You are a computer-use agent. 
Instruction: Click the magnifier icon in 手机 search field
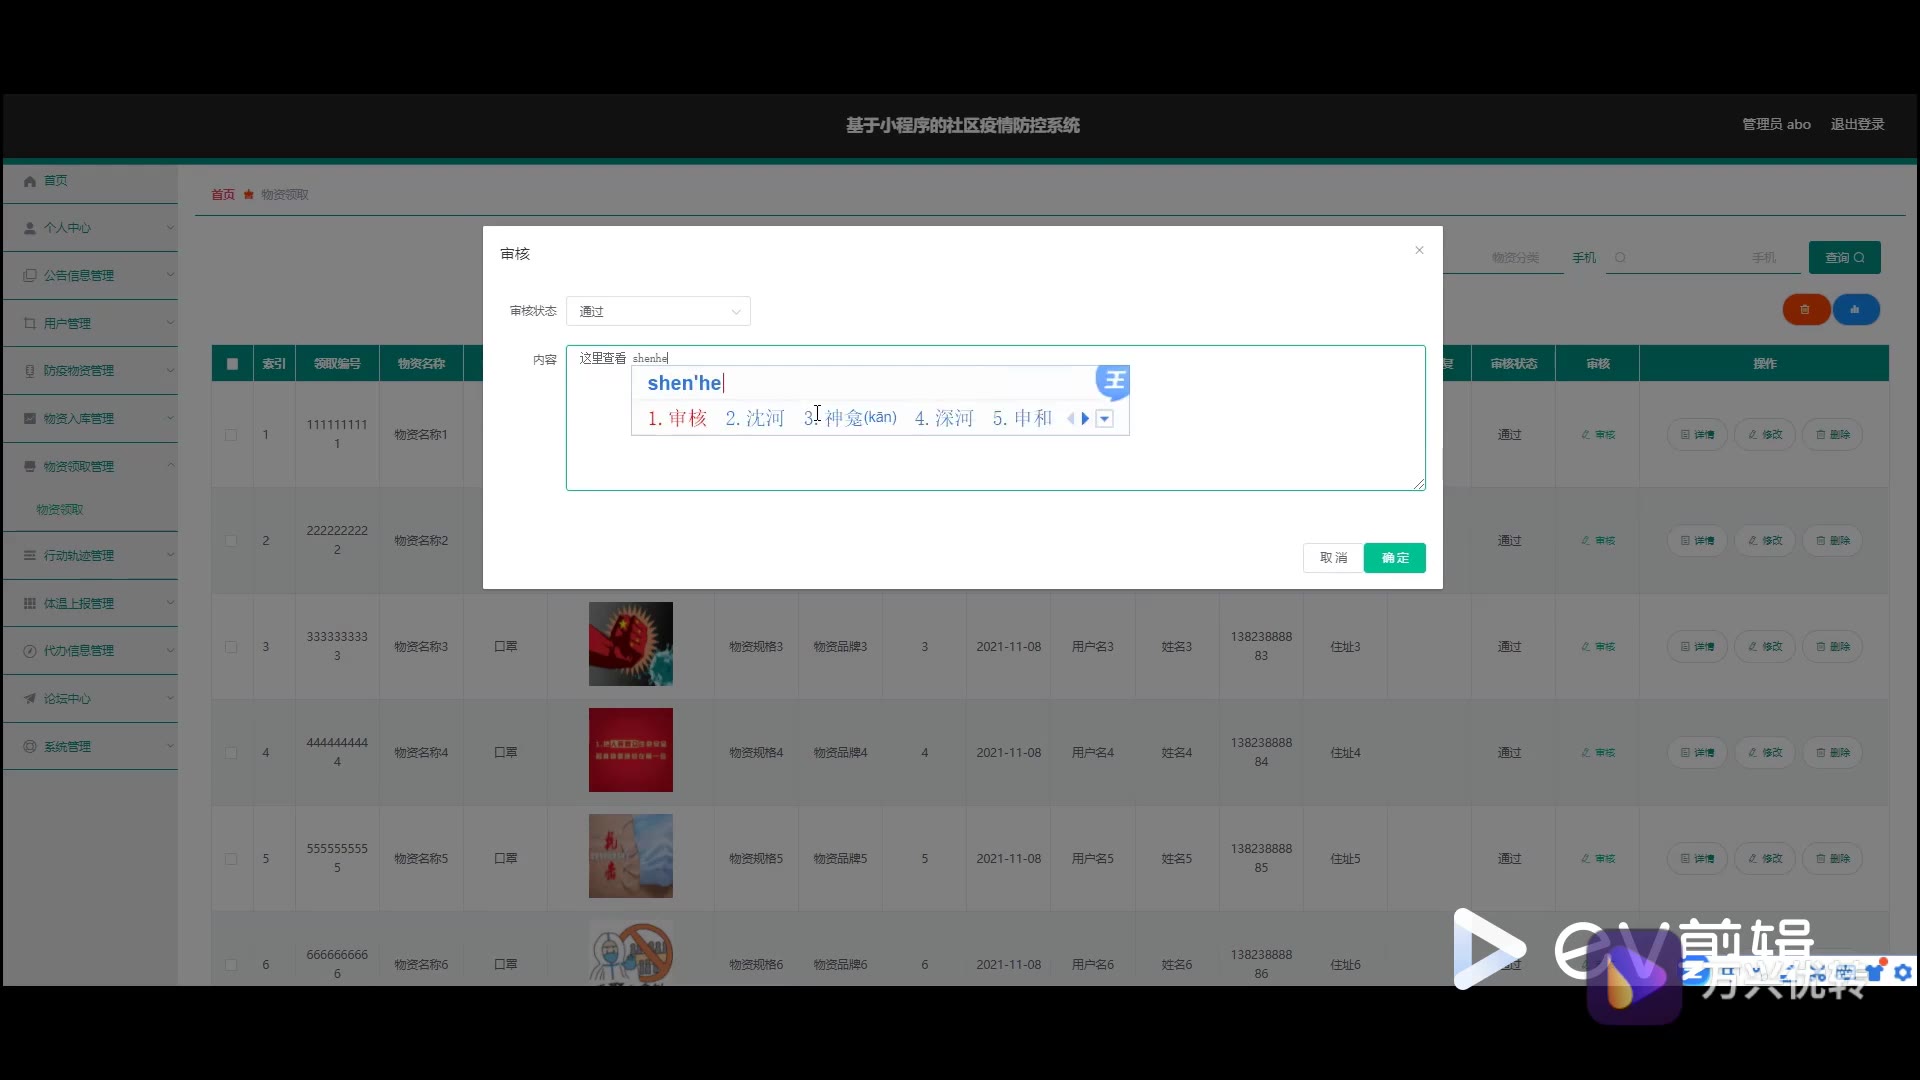point(1620,258)
